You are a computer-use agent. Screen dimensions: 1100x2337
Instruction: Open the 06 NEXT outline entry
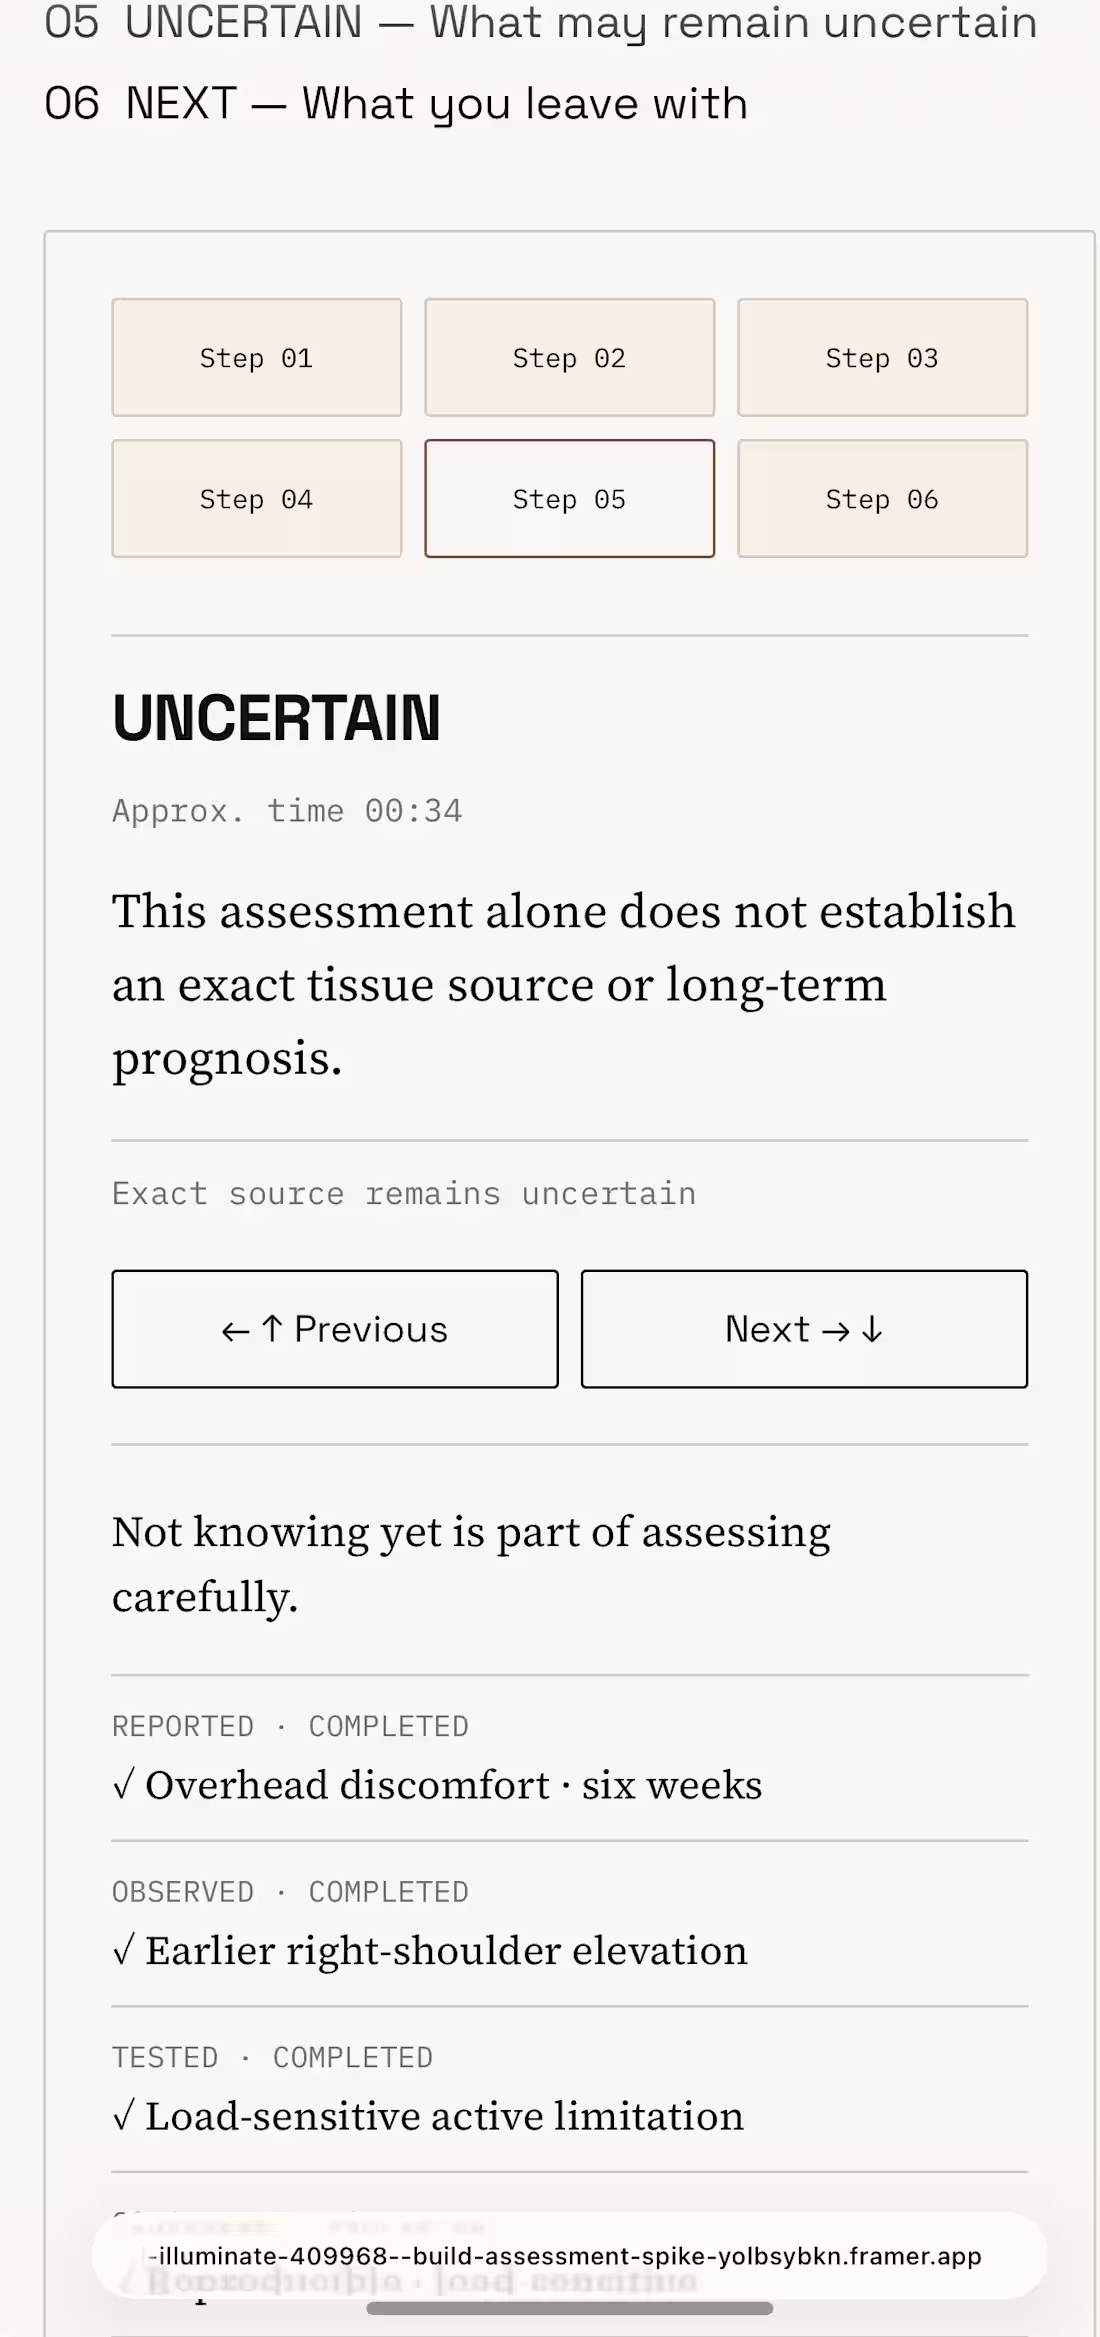coord(396,104)
